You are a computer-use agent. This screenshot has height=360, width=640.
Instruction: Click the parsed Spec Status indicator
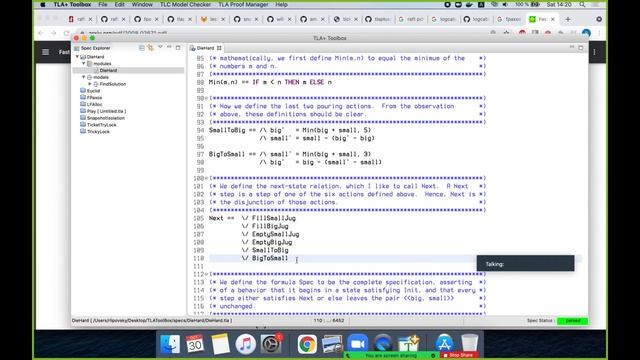click(x=572, y=321)
